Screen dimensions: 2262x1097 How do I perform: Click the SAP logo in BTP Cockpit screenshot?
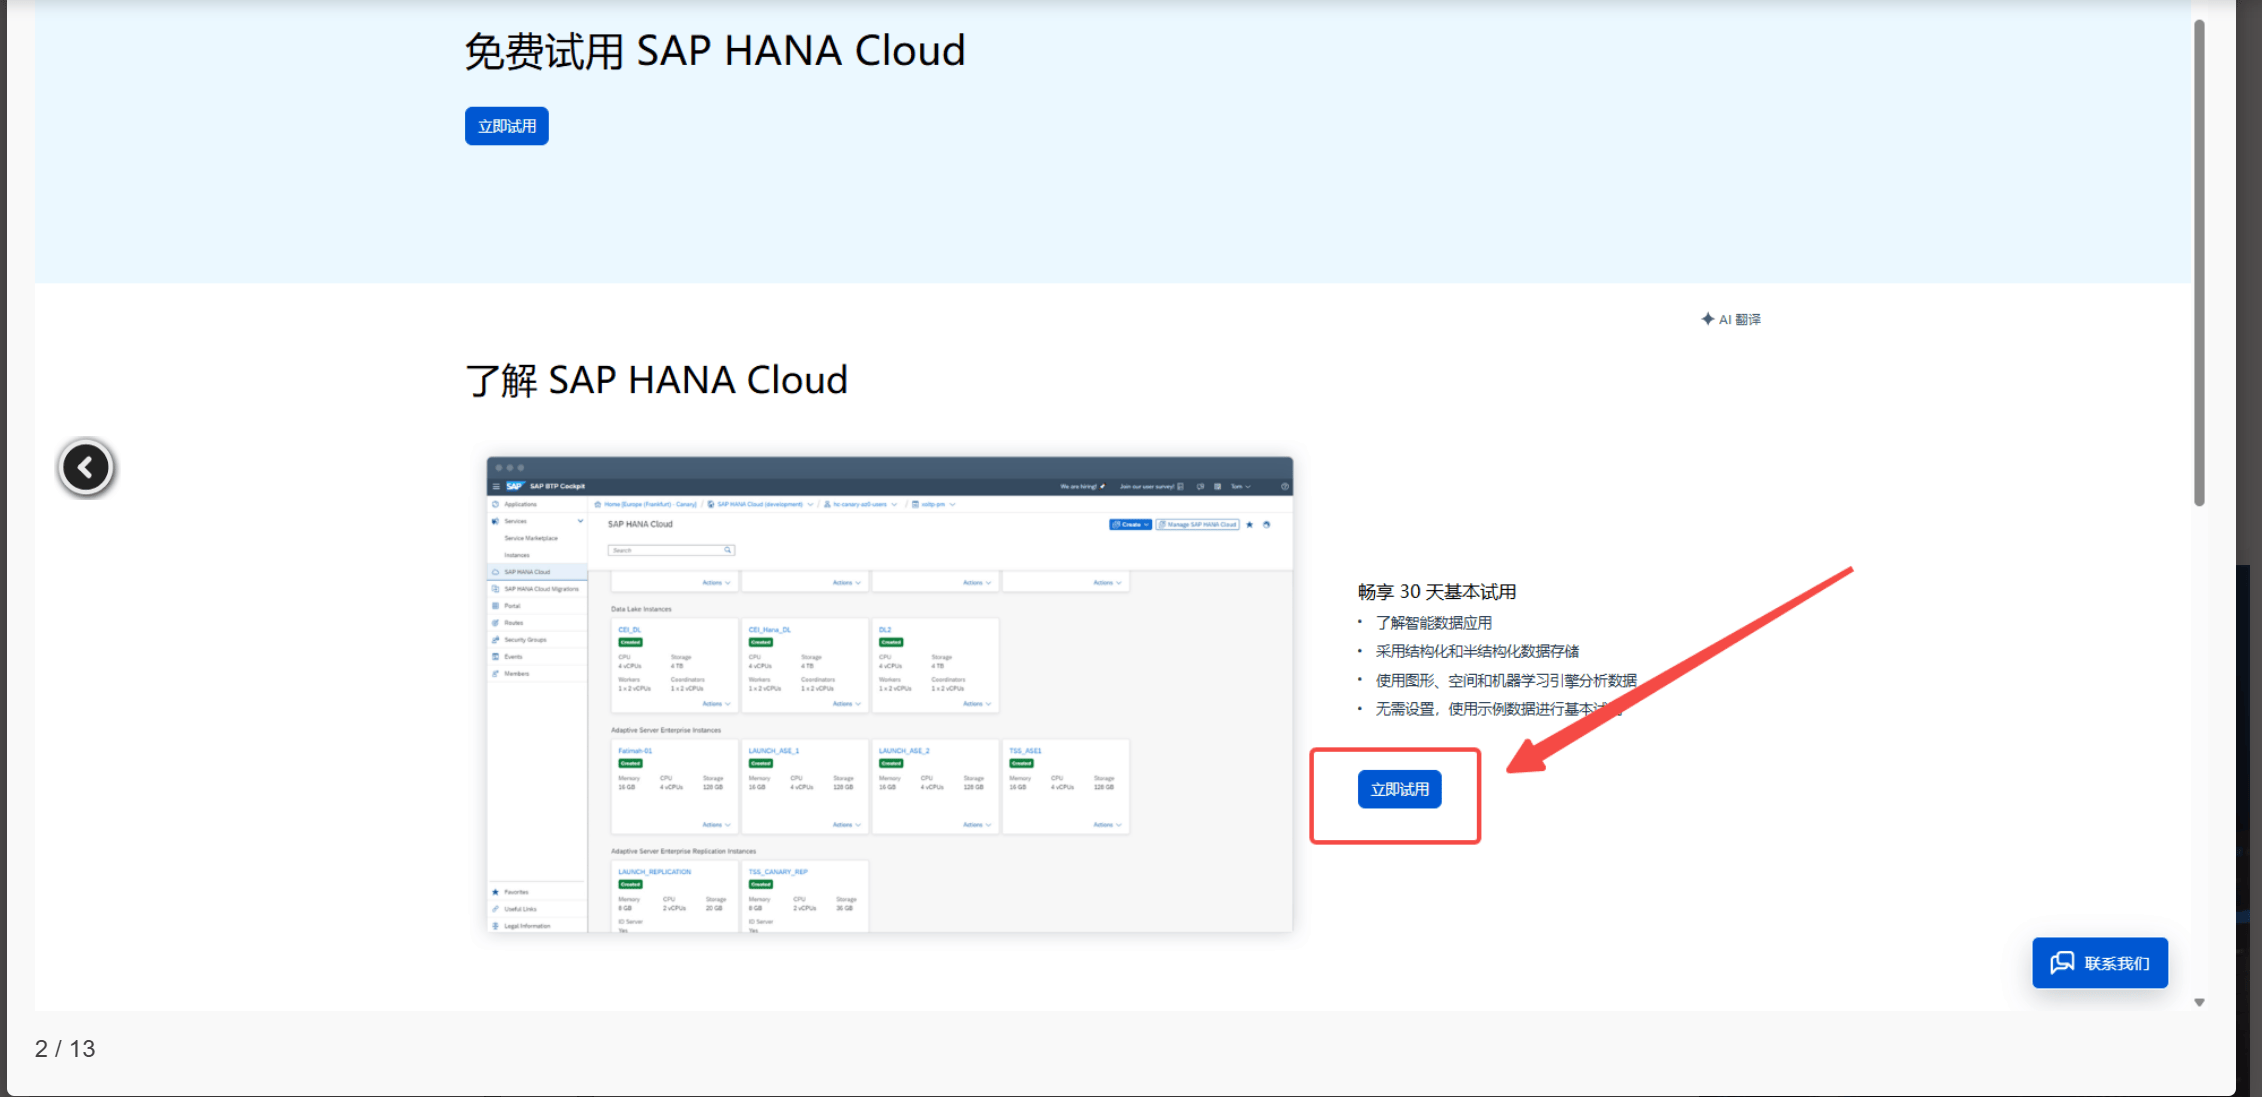click(515, 486)
